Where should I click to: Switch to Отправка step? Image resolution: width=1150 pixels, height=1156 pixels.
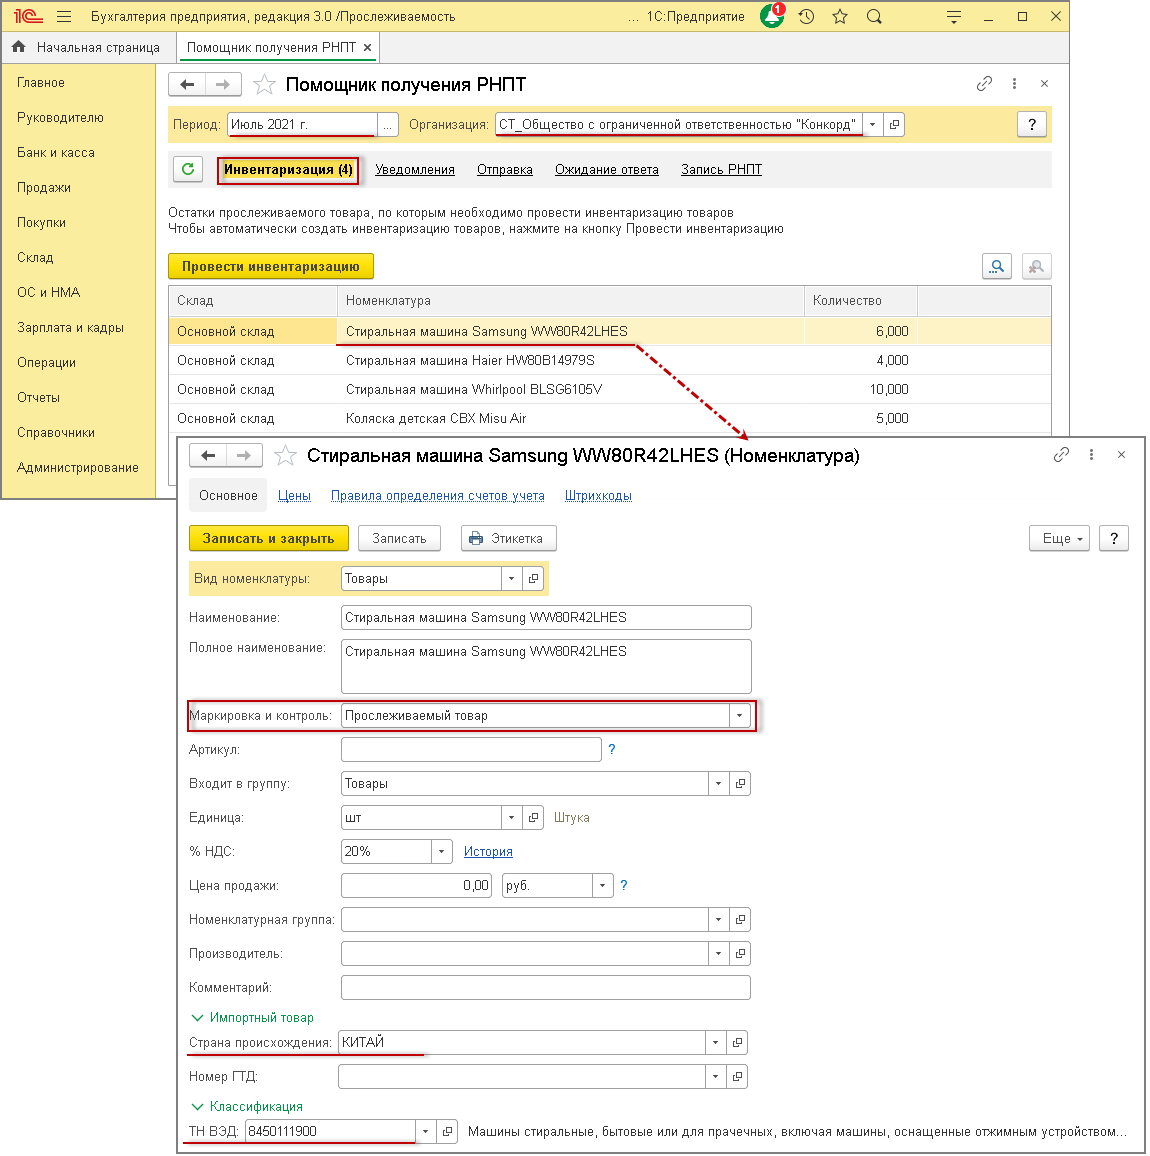point(505,170)
